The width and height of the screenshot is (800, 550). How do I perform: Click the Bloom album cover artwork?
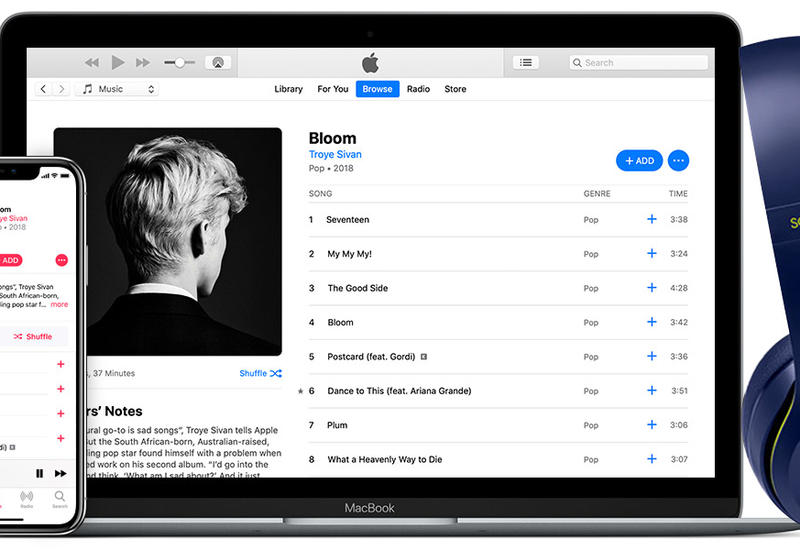tap(168, 242)
